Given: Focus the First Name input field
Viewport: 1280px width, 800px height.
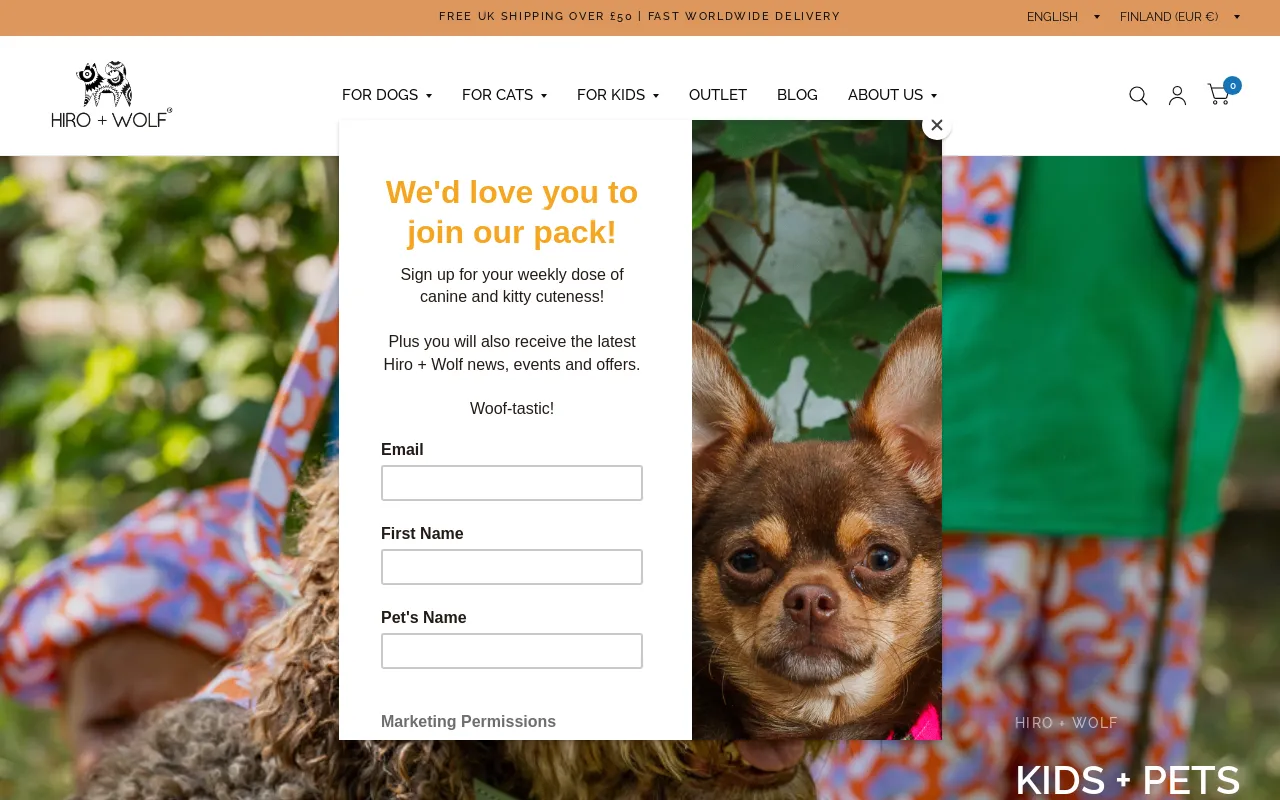Looking at the screenshot, I should point(512,567).
